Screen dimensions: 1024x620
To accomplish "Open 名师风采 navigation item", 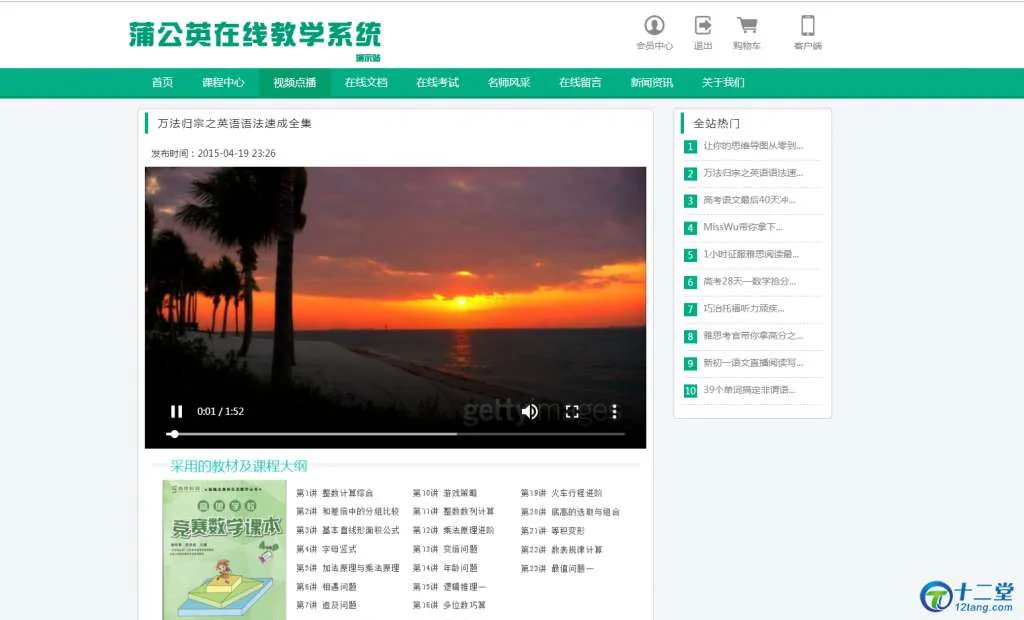I will 509,83.
